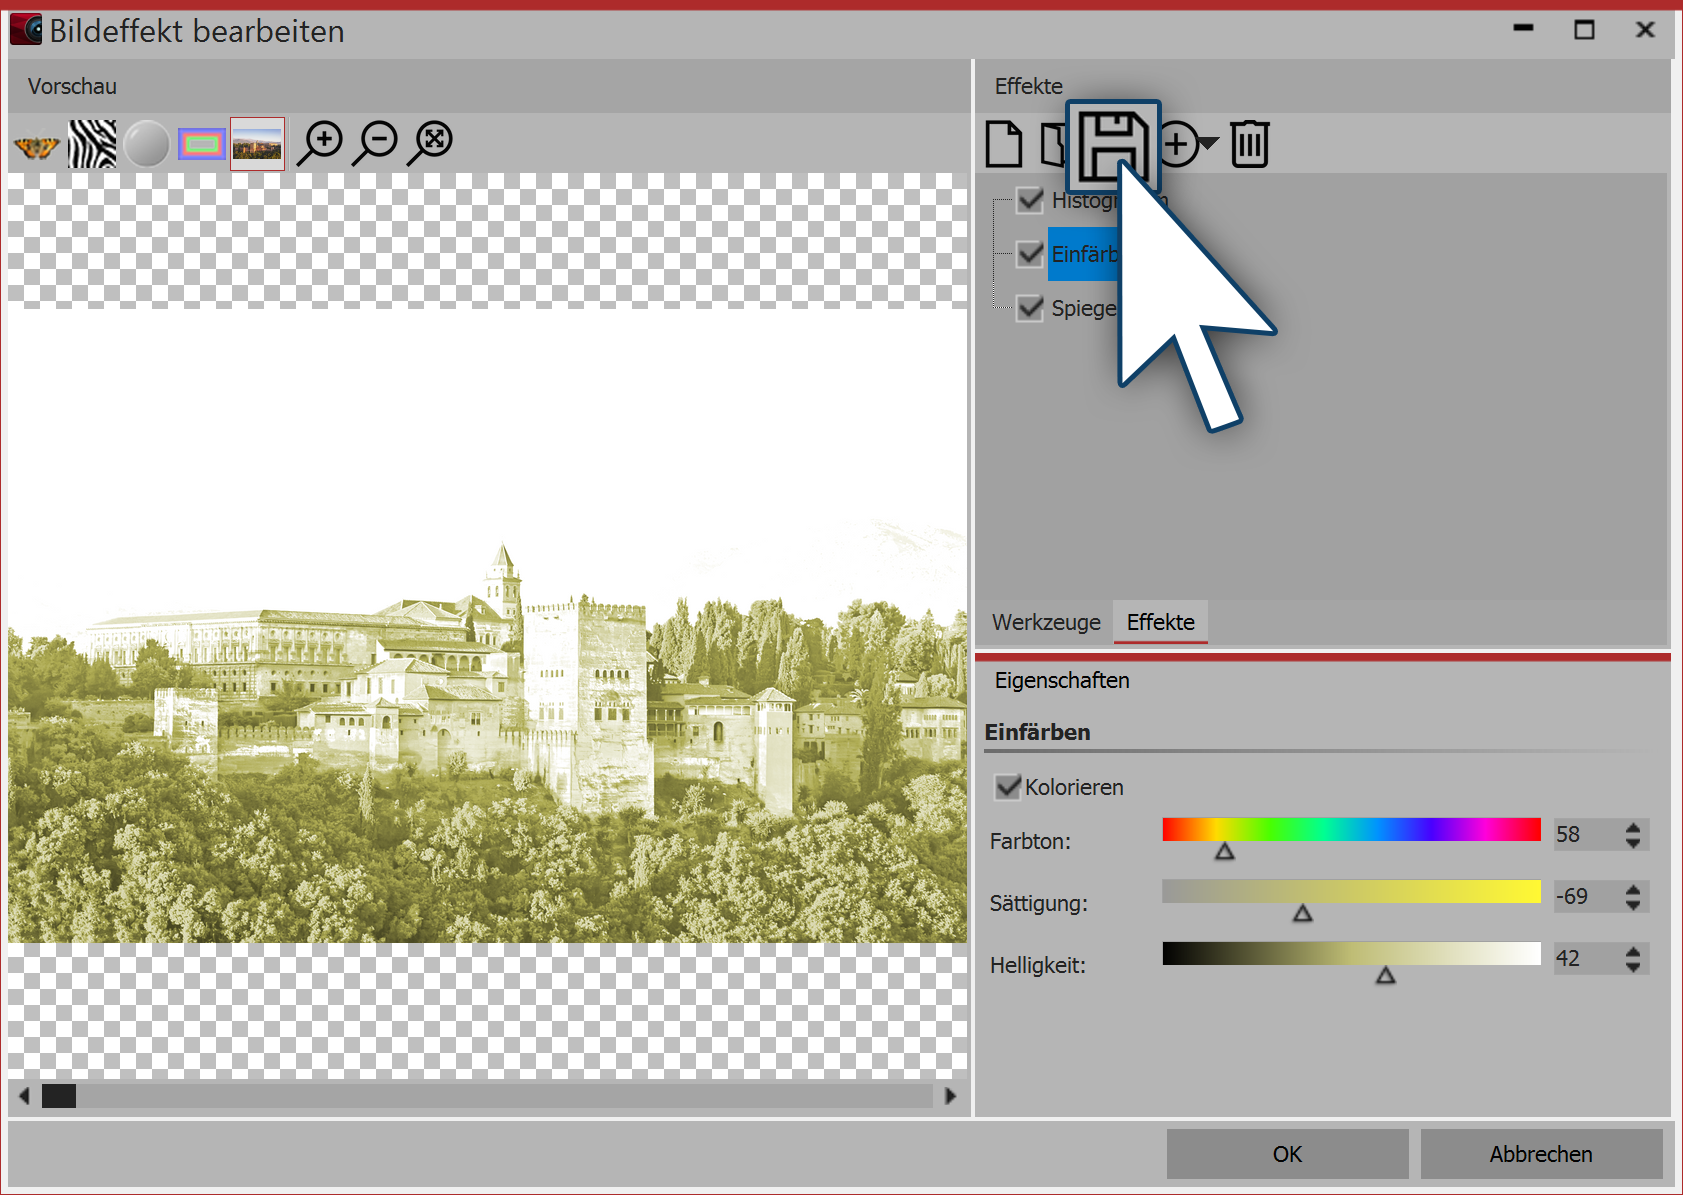Click the Abbrechen button
The image size is (1683, 1195).
[x=1540, y=1154]
